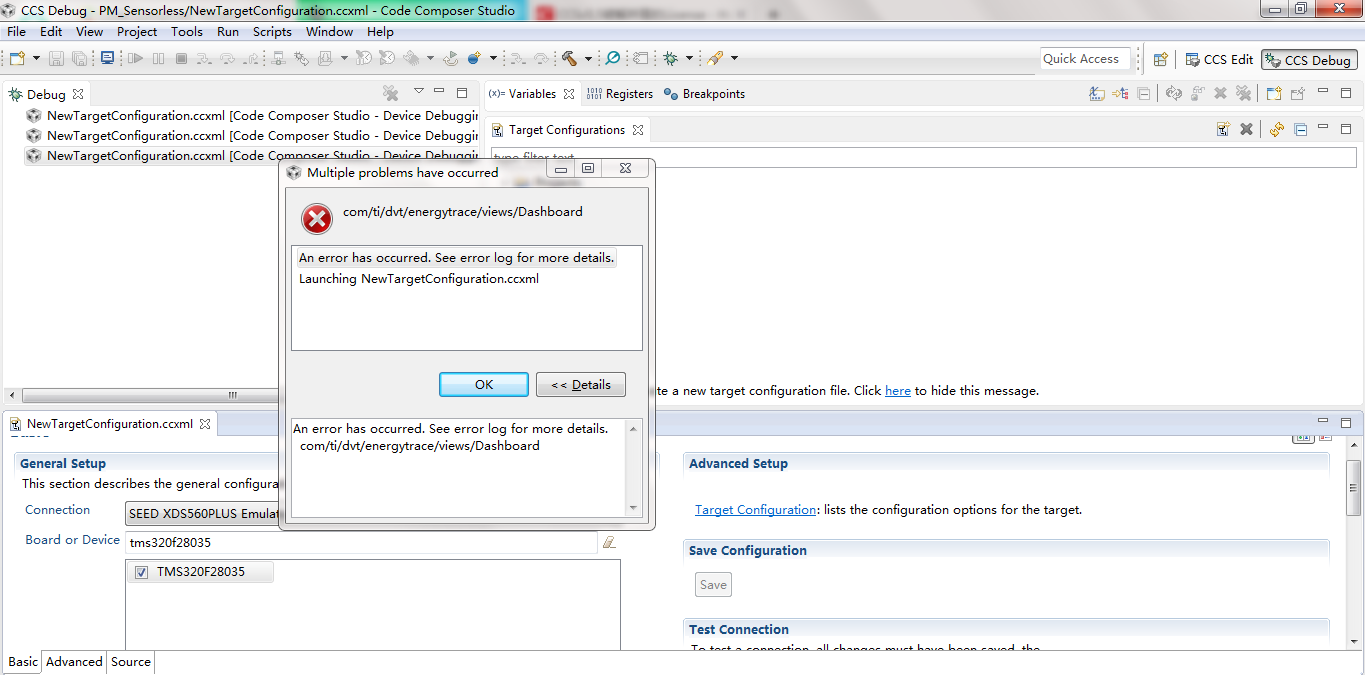
Task: Collapse the Details section in error dialog
Action: click(x=581, y=385)
